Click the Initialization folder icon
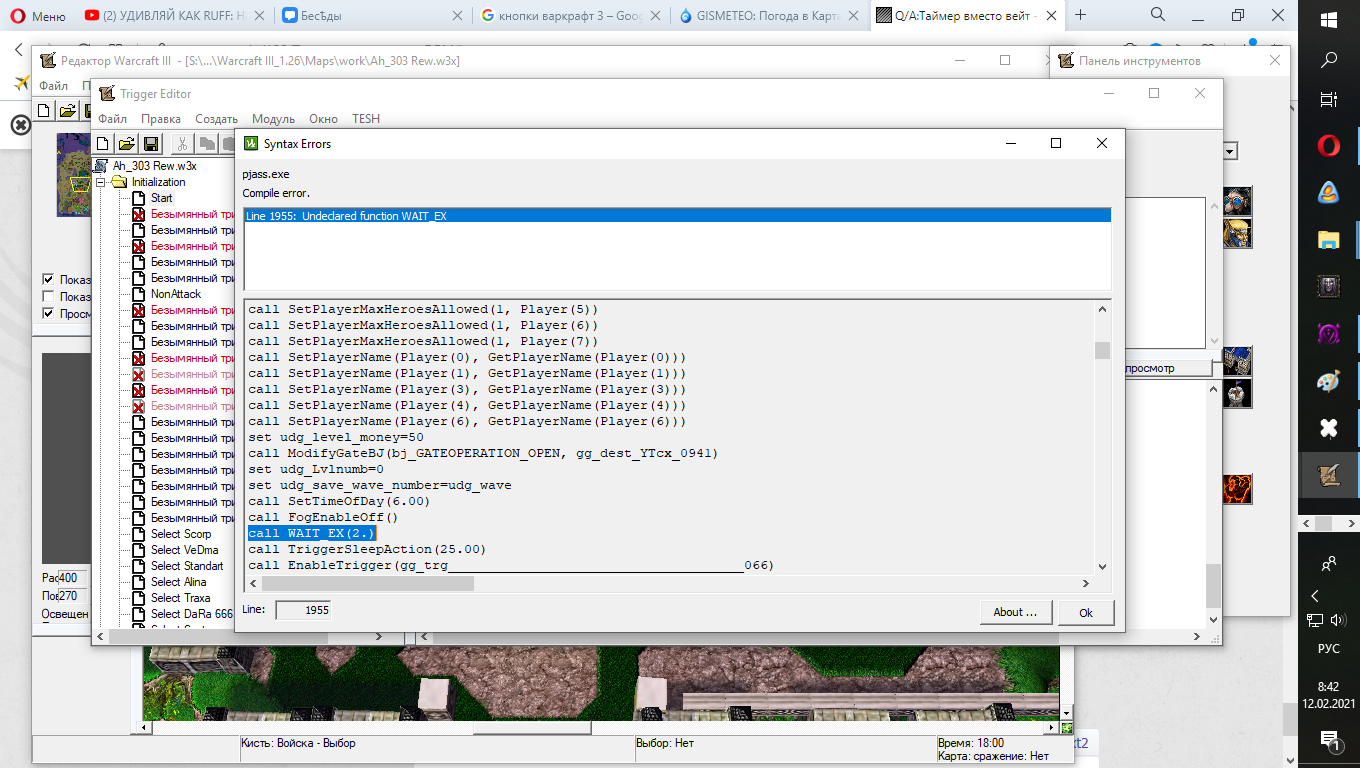This screenshot has height=768, width=1360. [120, 182]
